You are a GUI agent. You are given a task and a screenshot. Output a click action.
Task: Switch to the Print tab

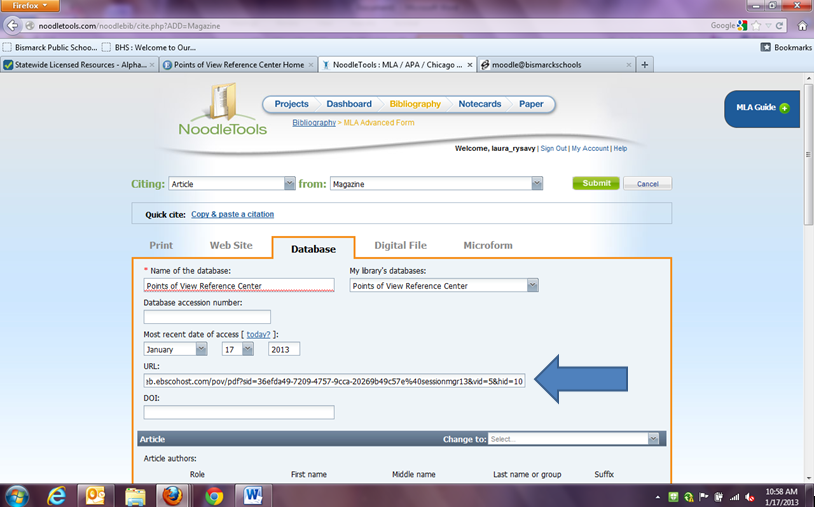161,245
